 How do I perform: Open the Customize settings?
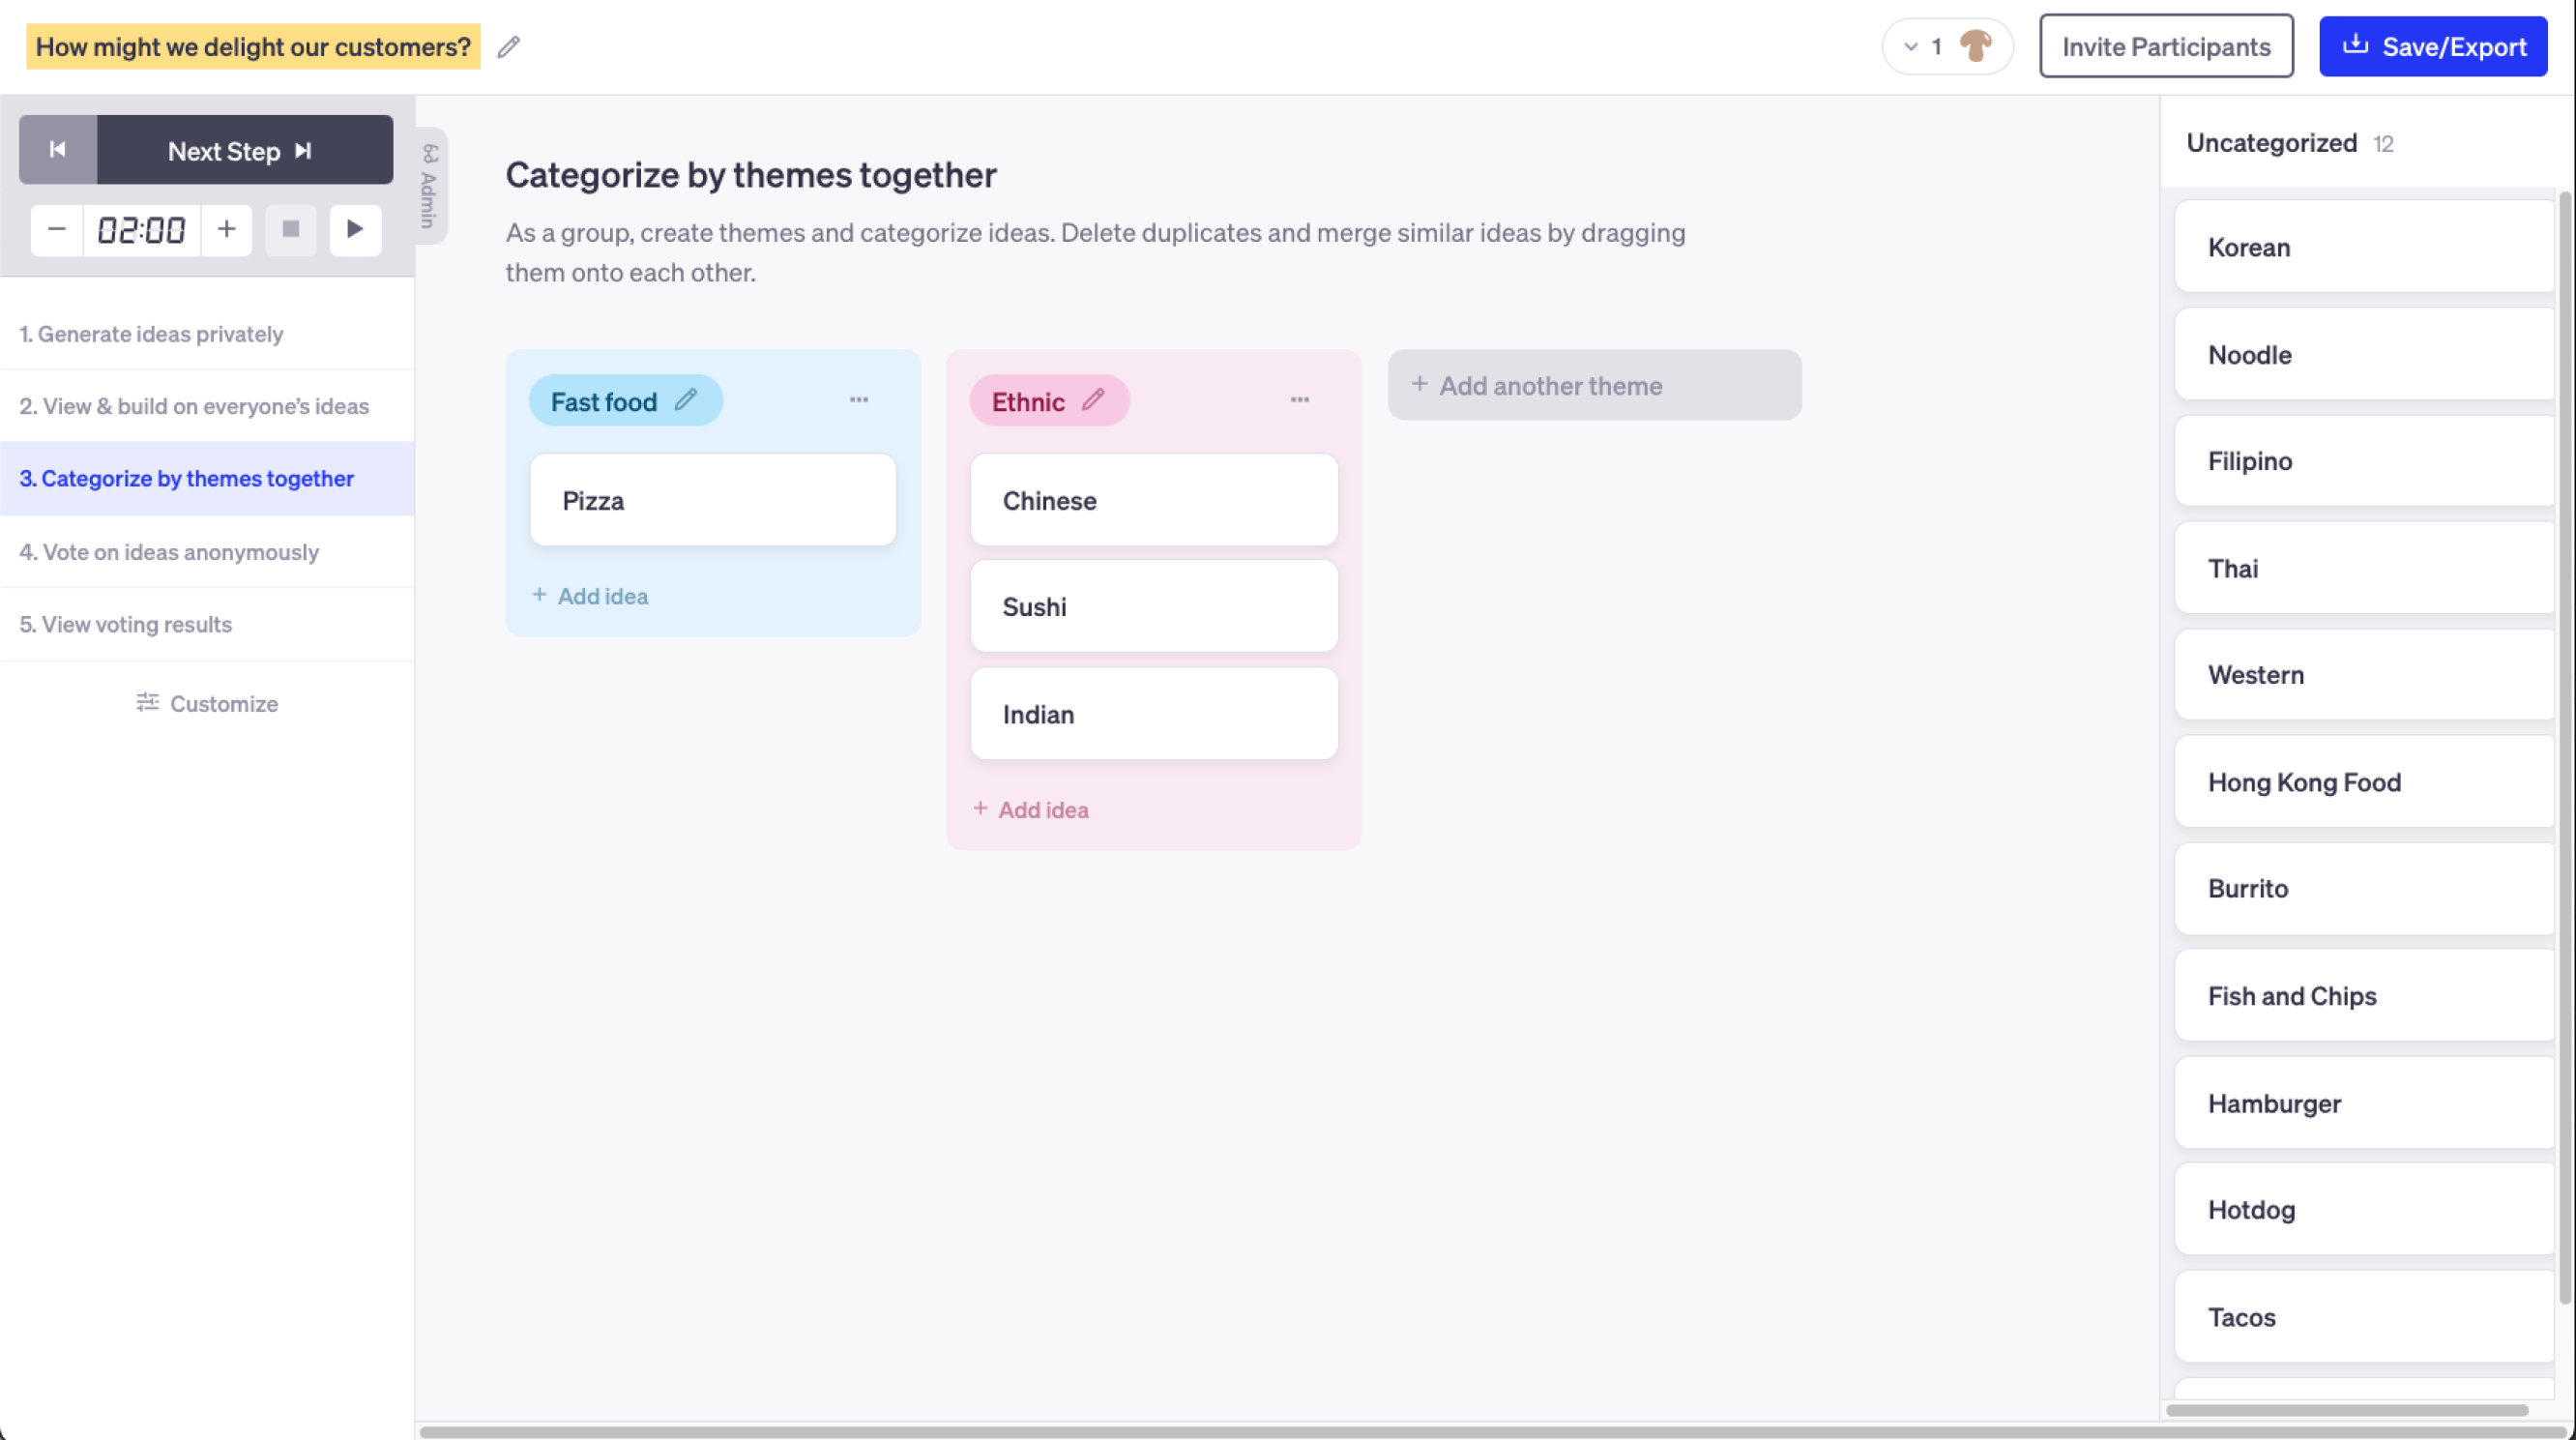coord(207,702)
